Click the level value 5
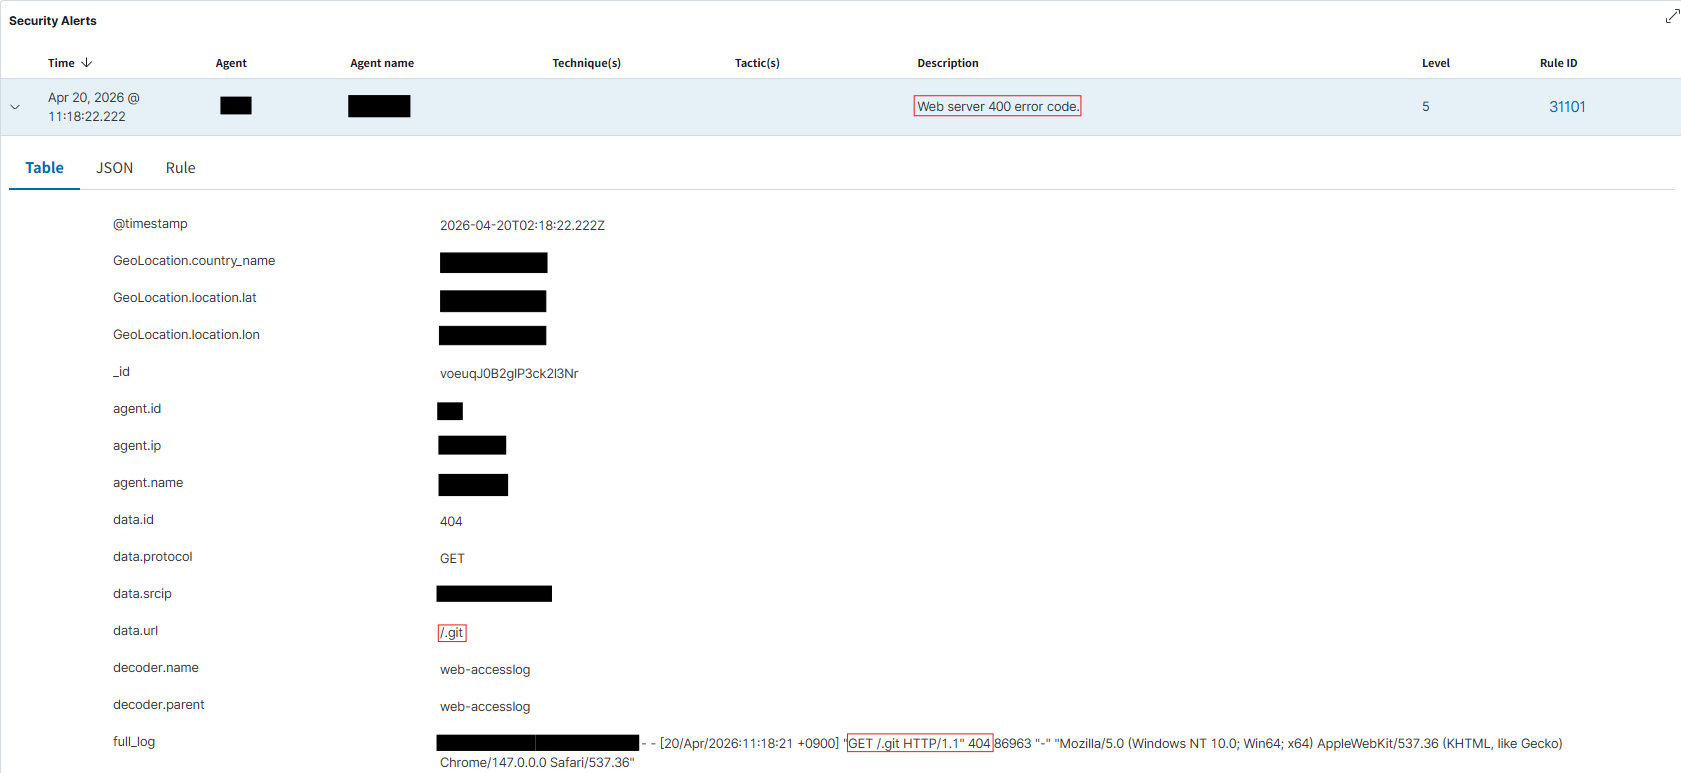 pyautogui.click(x=1426, y=106)
